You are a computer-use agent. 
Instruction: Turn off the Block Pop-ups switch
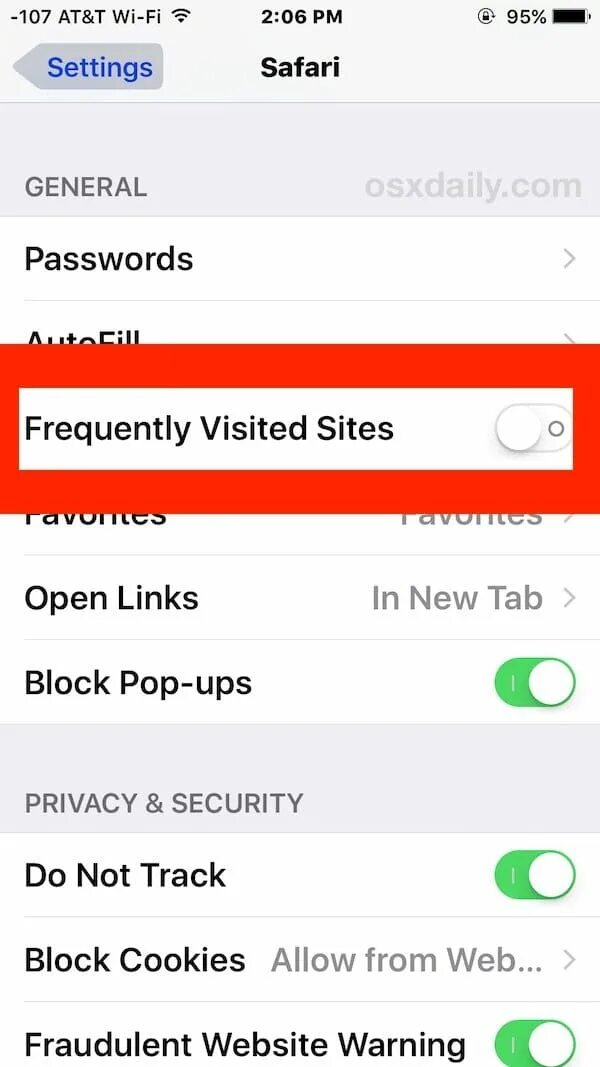coord(535,682)
